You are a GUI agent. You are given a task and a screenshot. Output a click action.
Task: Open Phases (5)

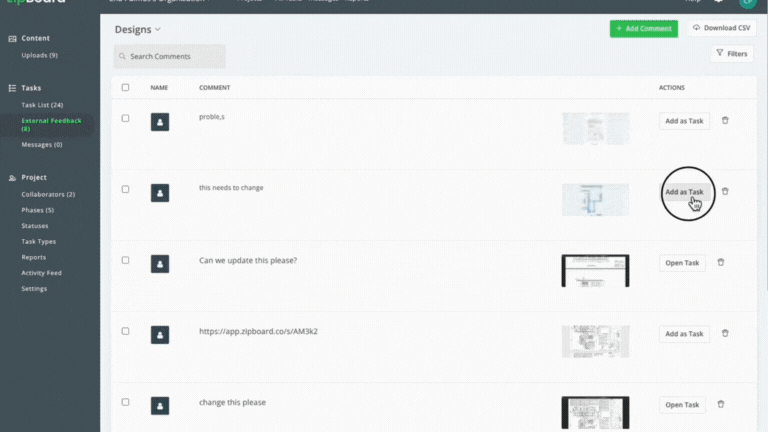point(37,210)
